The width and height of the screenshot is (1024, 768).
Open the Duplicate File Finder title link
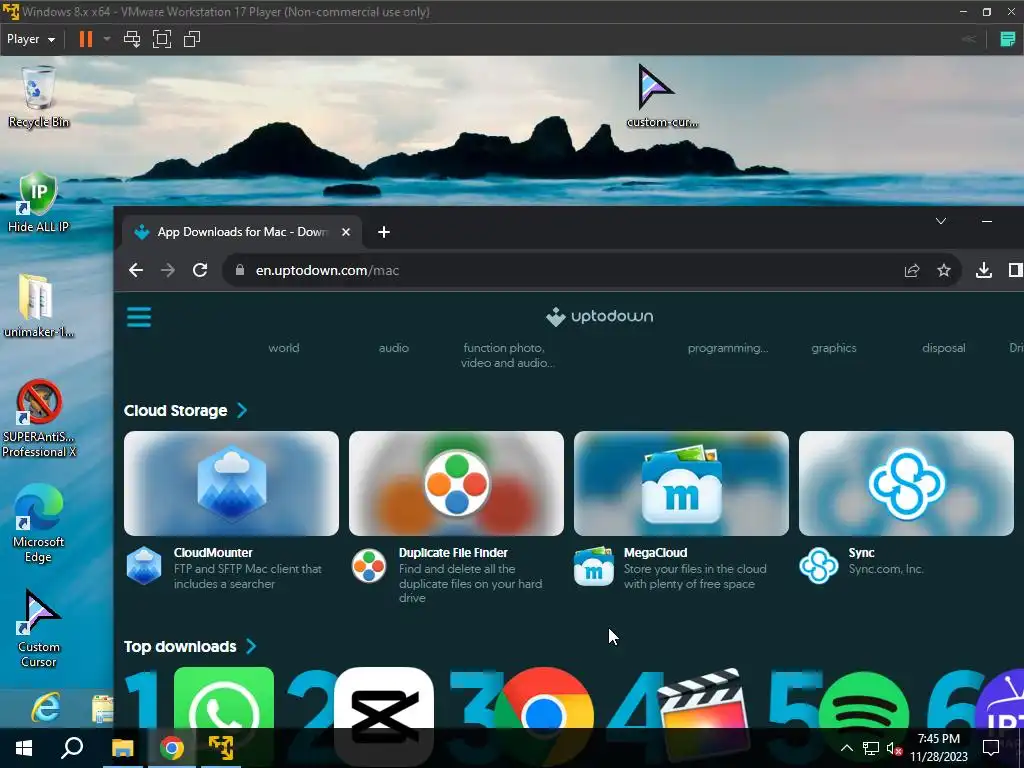453,552
